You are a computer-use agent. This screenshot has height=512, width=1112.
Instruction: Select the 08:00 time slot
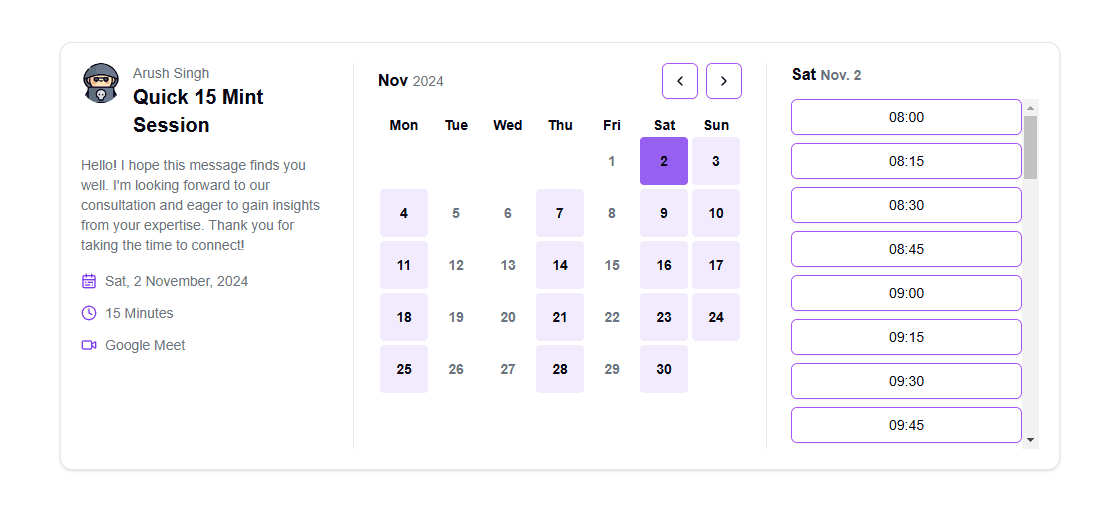[x=906, y=117]
